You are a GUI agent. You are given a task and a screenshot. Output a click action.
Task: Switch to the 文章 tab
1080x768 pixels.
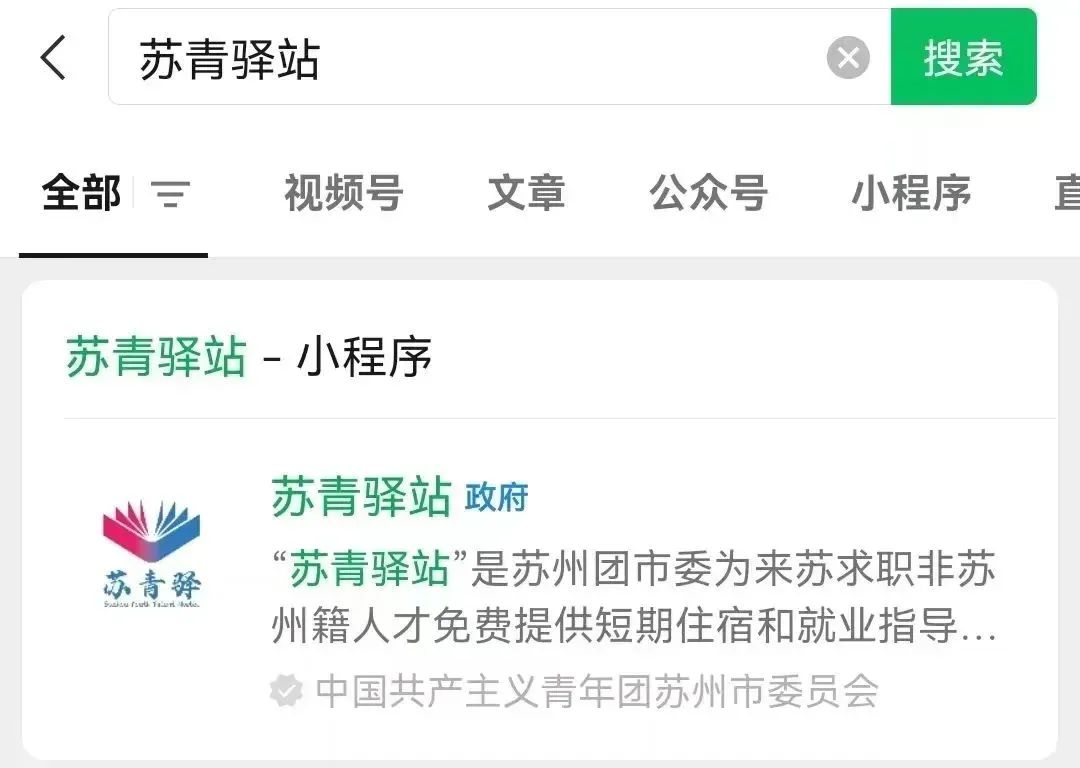[526, 193]
